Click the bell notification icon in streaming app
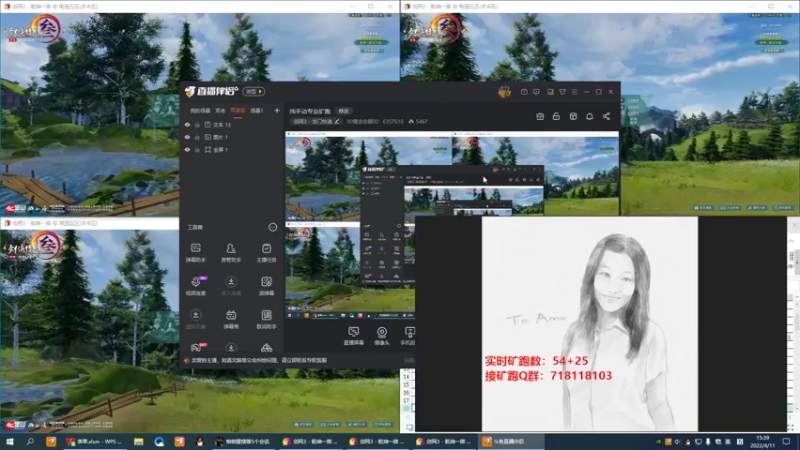Screen dimensions: 800x450 [589, 117]
